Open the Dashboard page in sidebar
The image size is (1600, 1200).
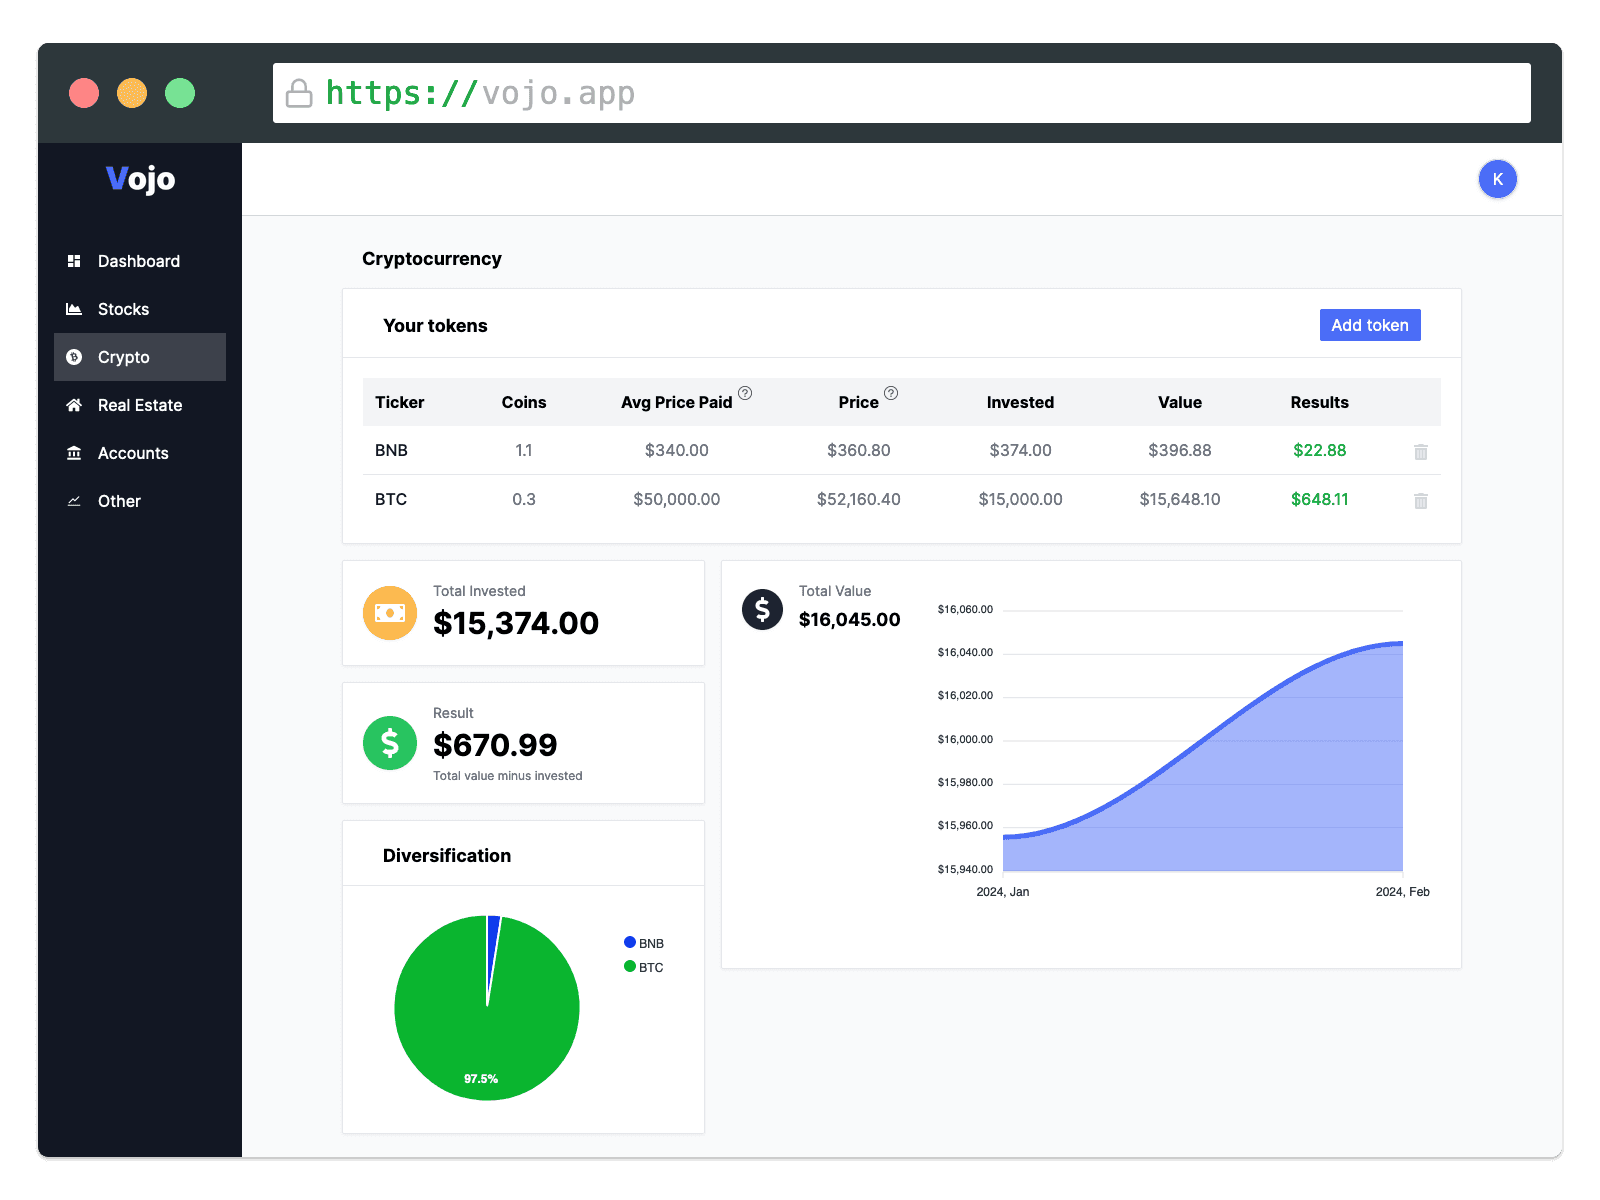pos(139,261)
